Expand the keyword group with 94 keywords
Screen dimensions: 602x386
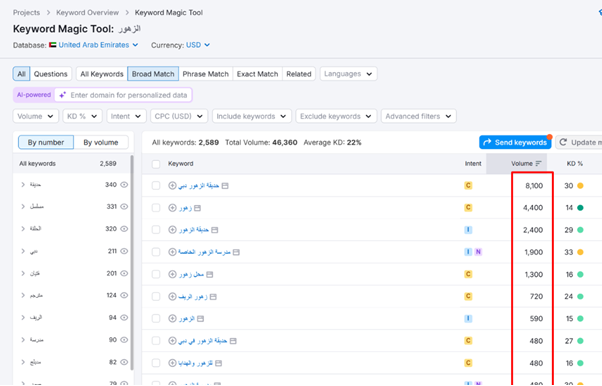pyautogui.click(x=23, y=317)
